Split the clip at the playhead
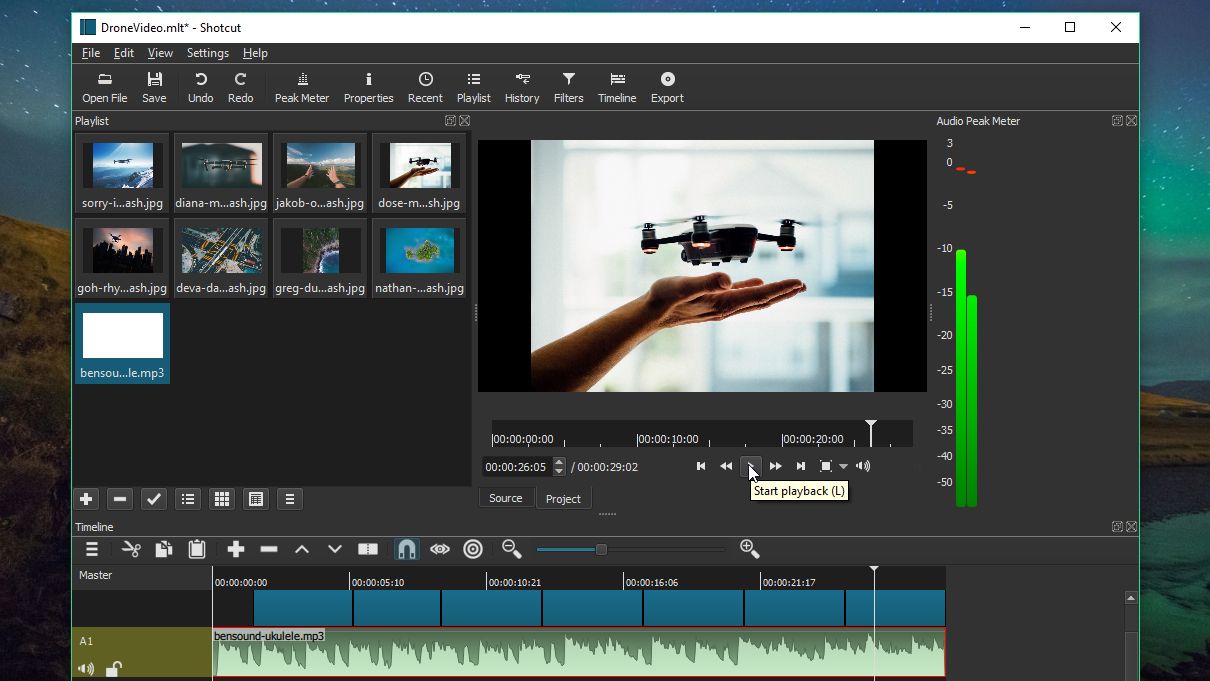Image resolution: width=1210 pixels, height=681 pixels. click(x=367, y=548)
